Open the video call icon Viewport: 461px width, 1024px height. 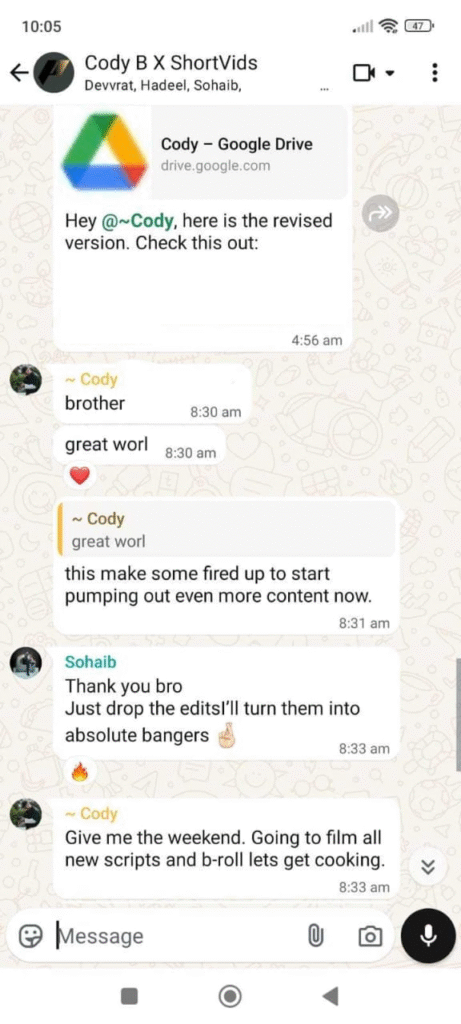point(363,72)
